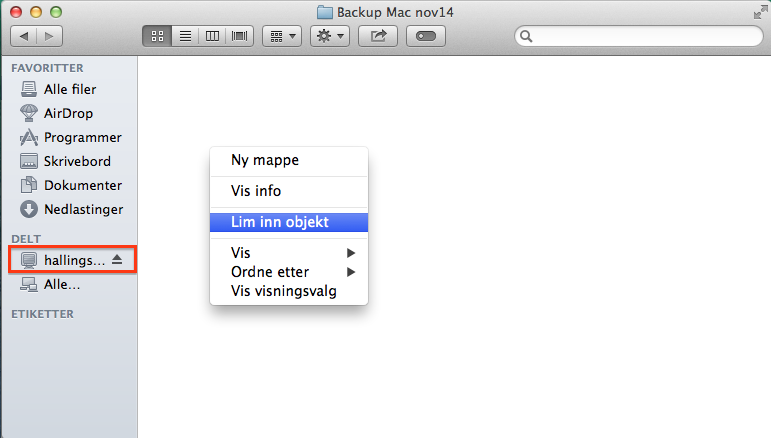Image resolution: width=771 pixels, height=438 pixels.
Task: Select Vis visningsvalg menu entry
Action: [284, 291]
